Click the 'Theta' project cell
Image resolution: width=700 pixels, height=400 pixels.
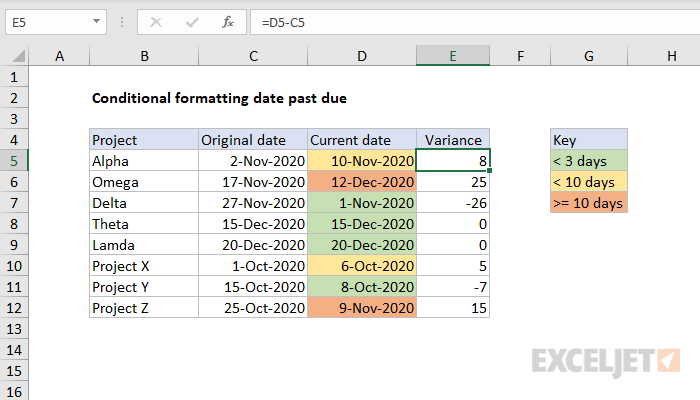pos(144,224)
